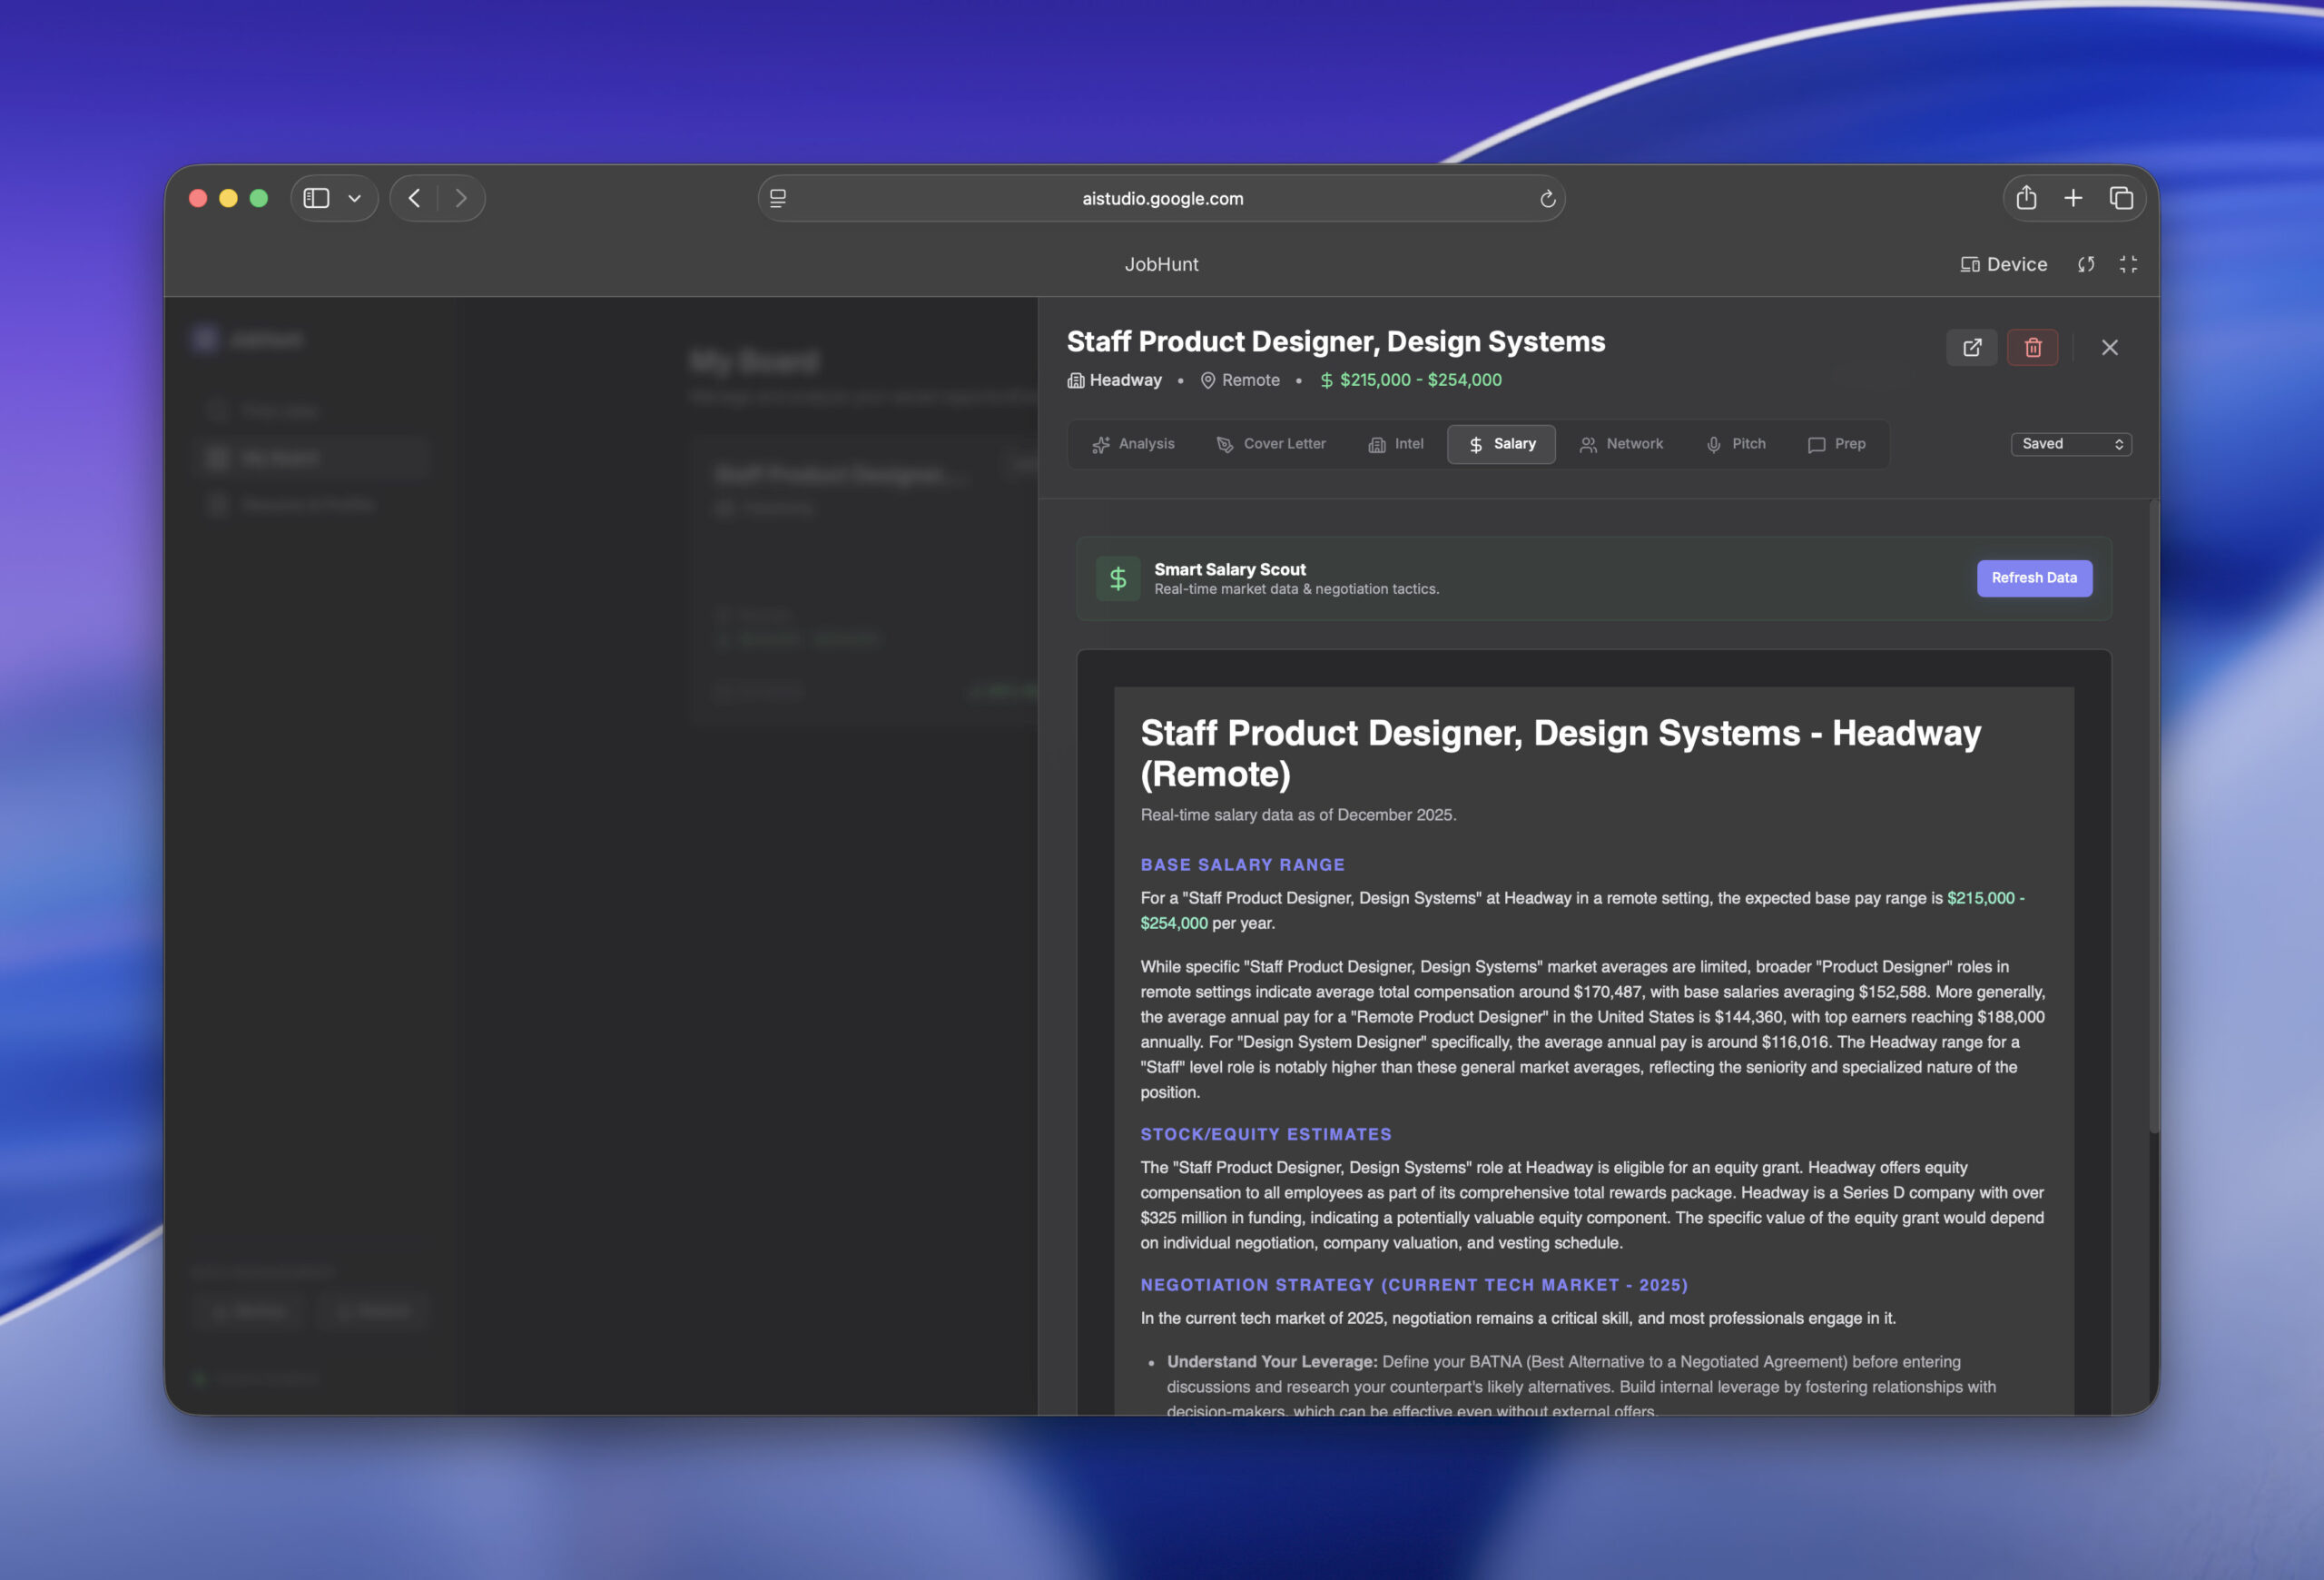Go to the Intel tab
This screenshot has width=2324, height=1580.
1396,444
